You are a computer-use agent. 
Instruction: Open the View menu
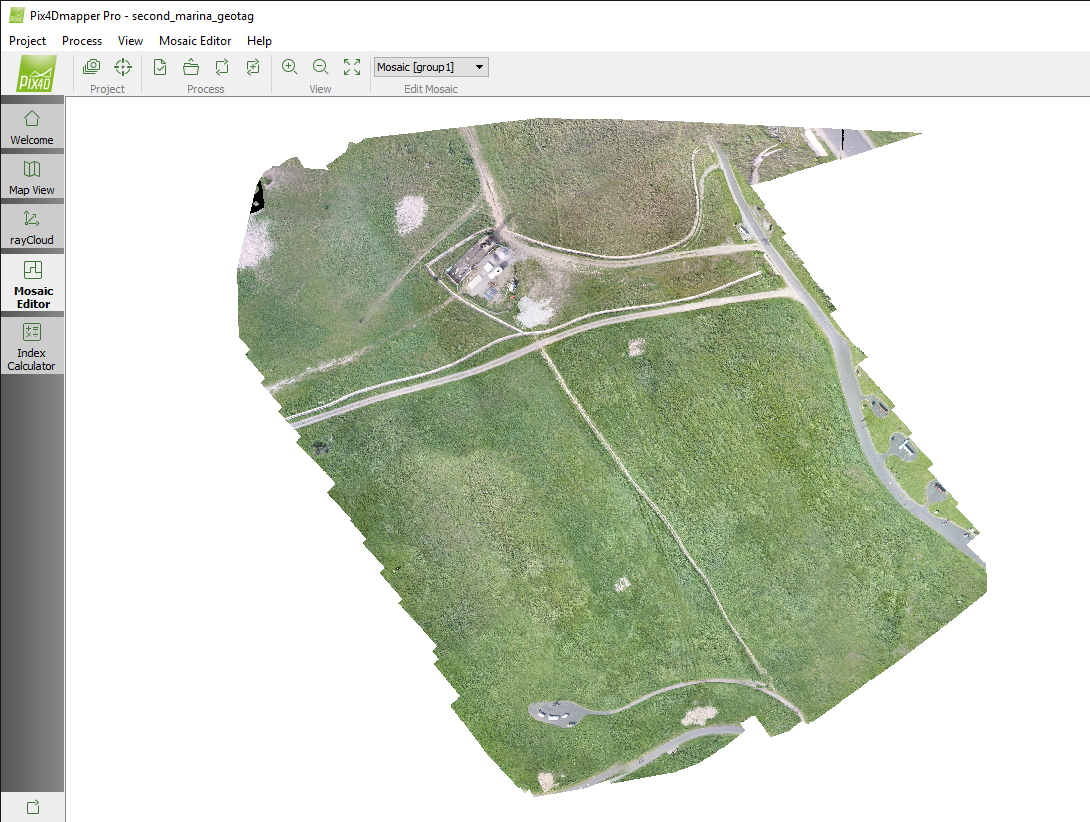(130, 41)
